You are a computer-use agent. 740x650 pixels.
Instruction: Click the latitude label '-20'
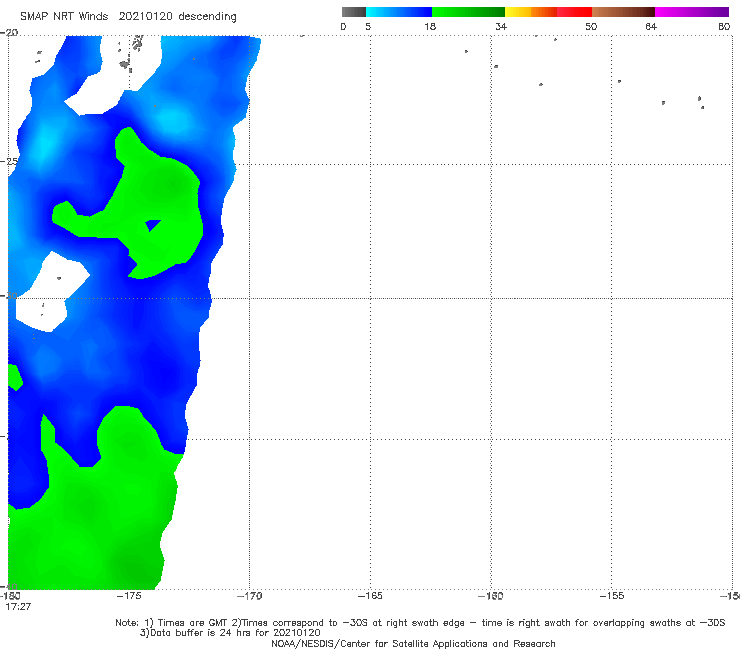coord(9,32)
